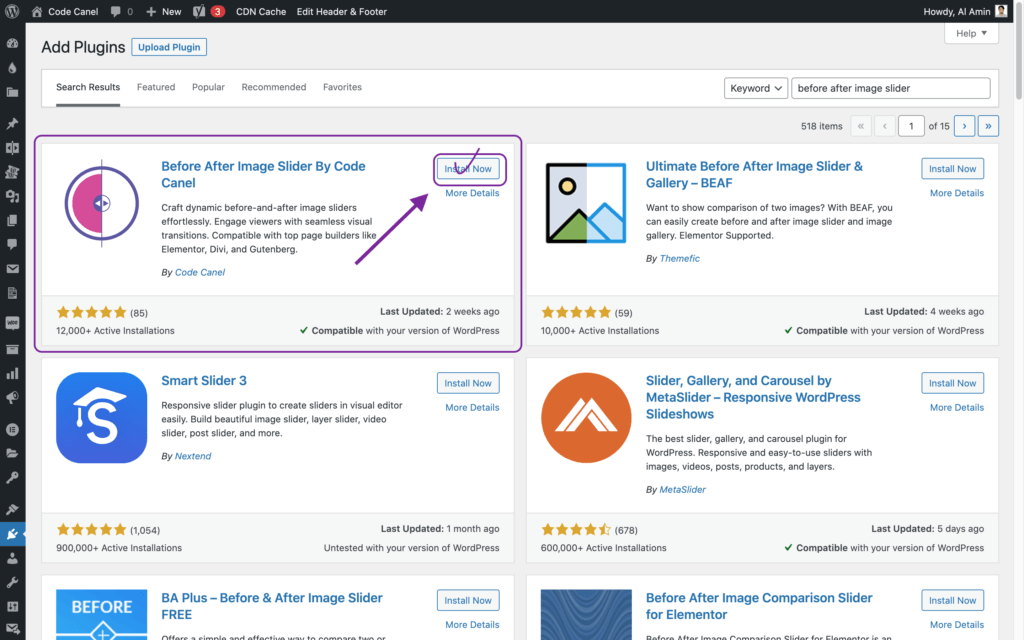Click the current page number field
The image size is (1024, 640).
point(911,126)
